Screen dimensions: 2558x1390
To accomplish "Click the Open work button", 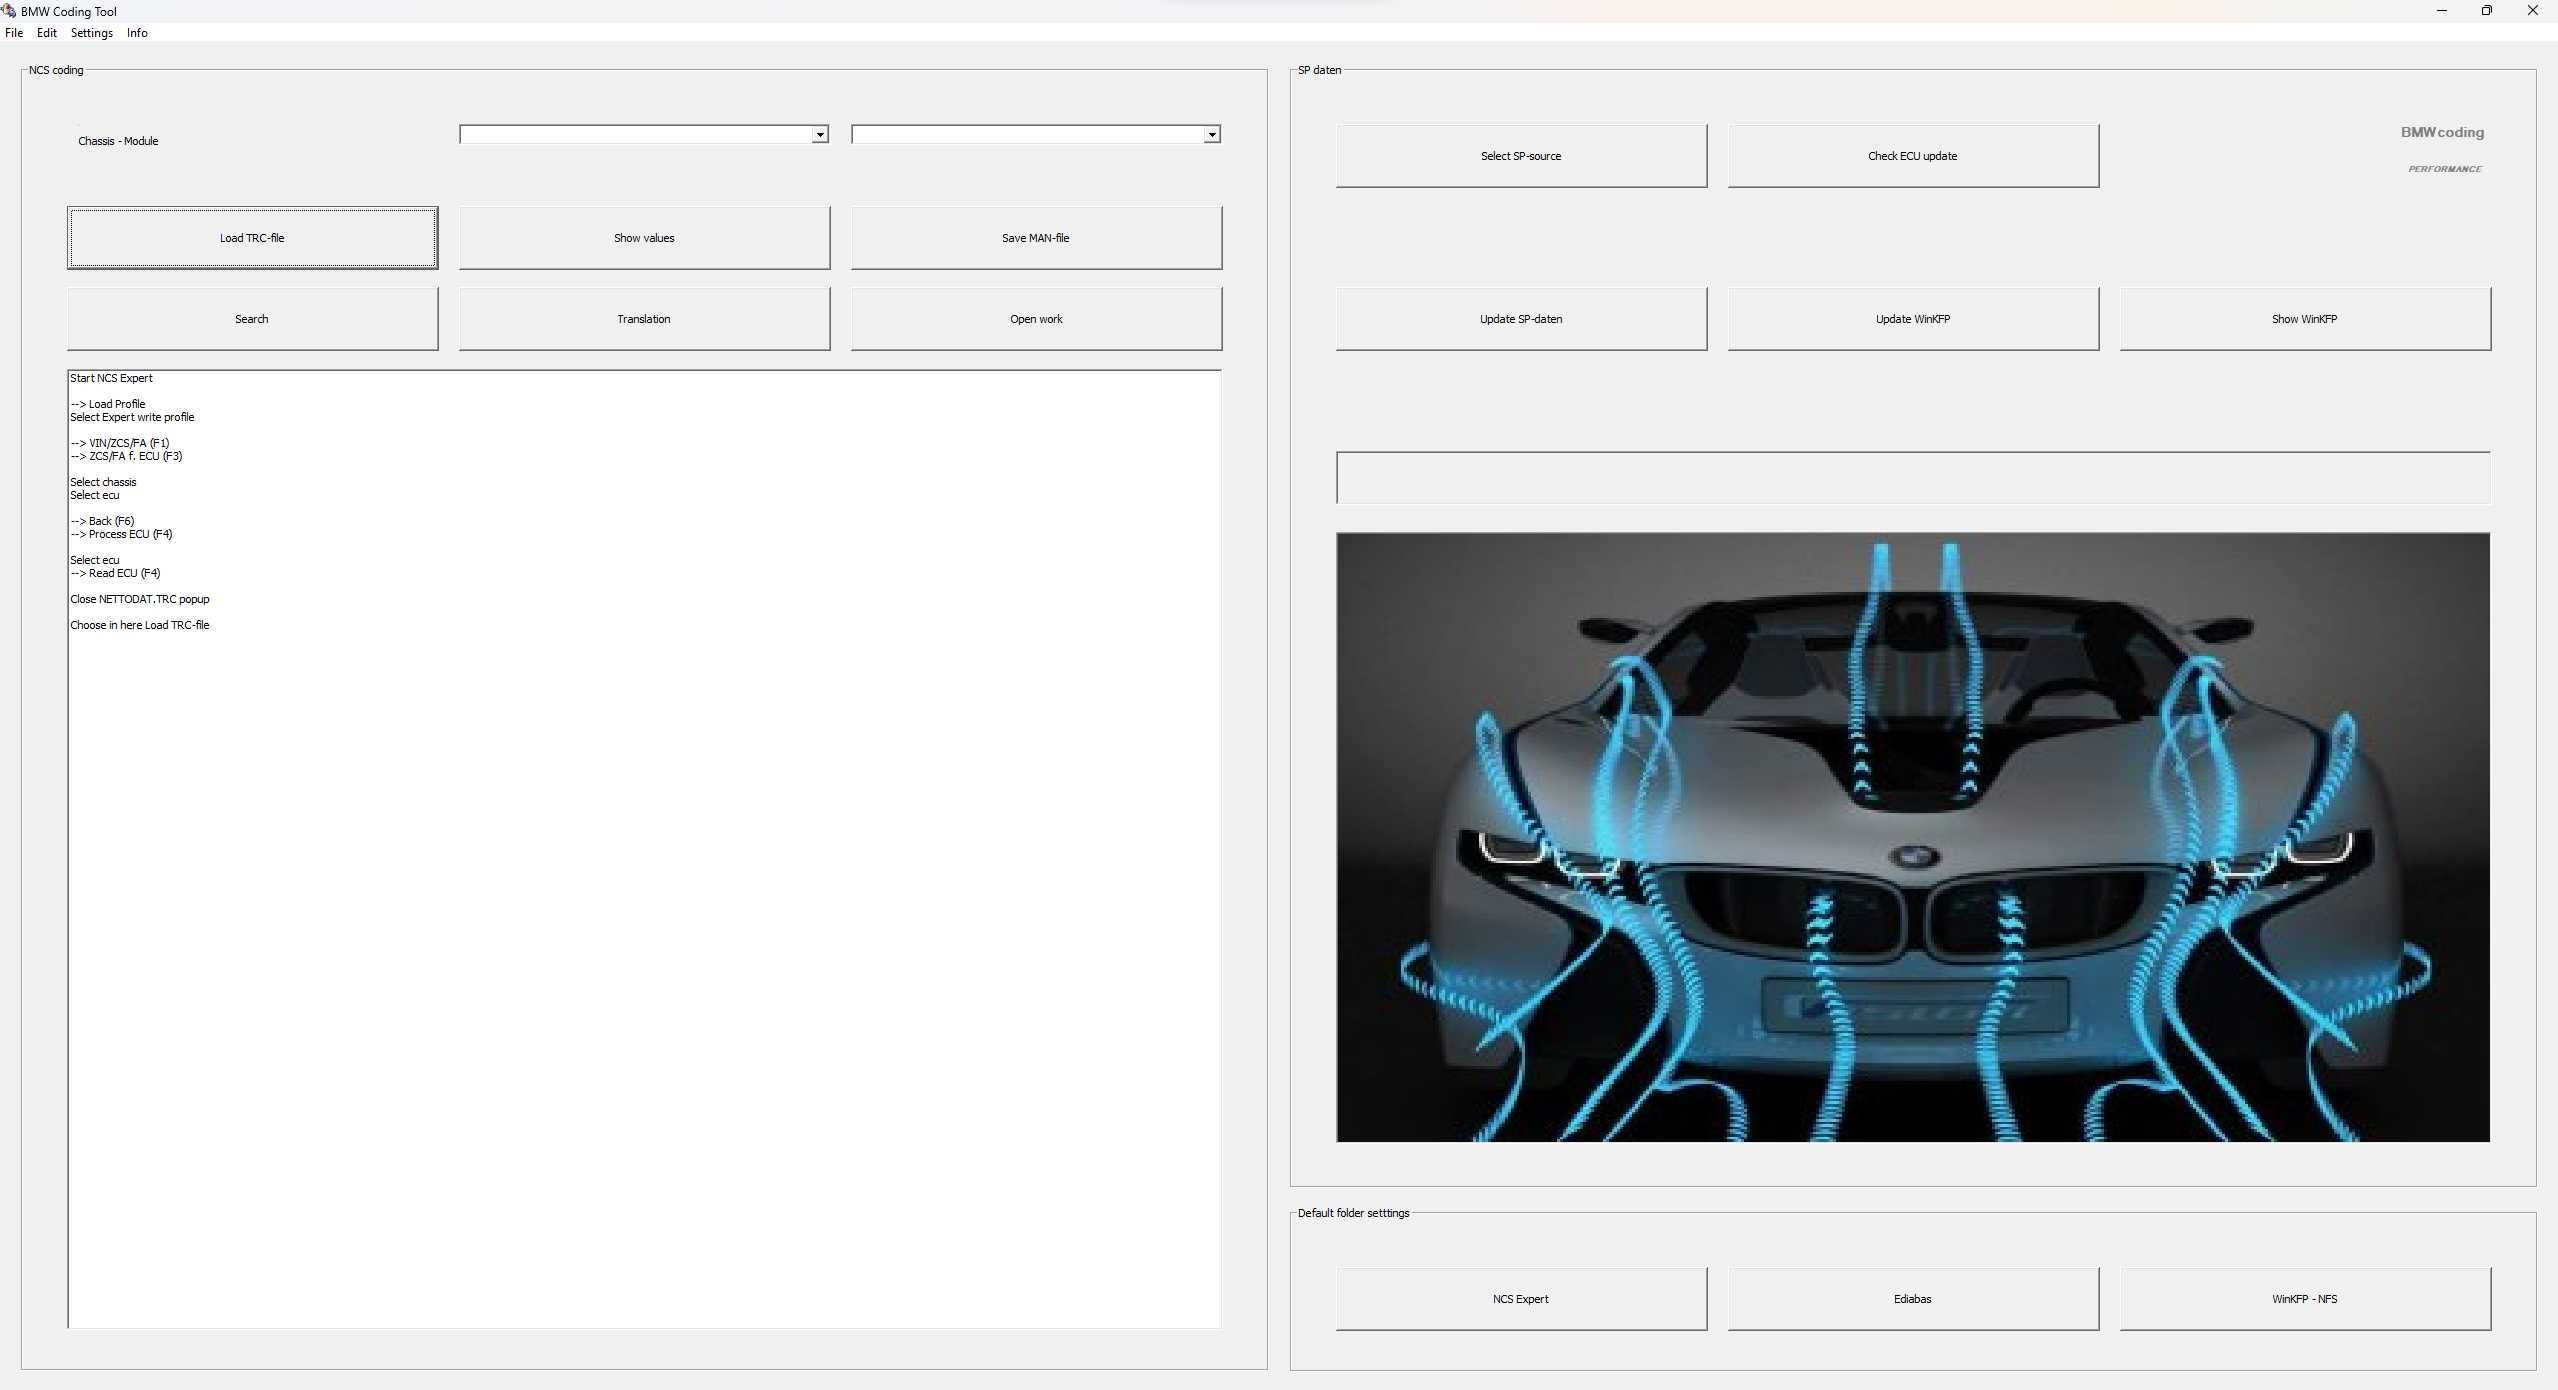I will click(x=1036, y=319).
